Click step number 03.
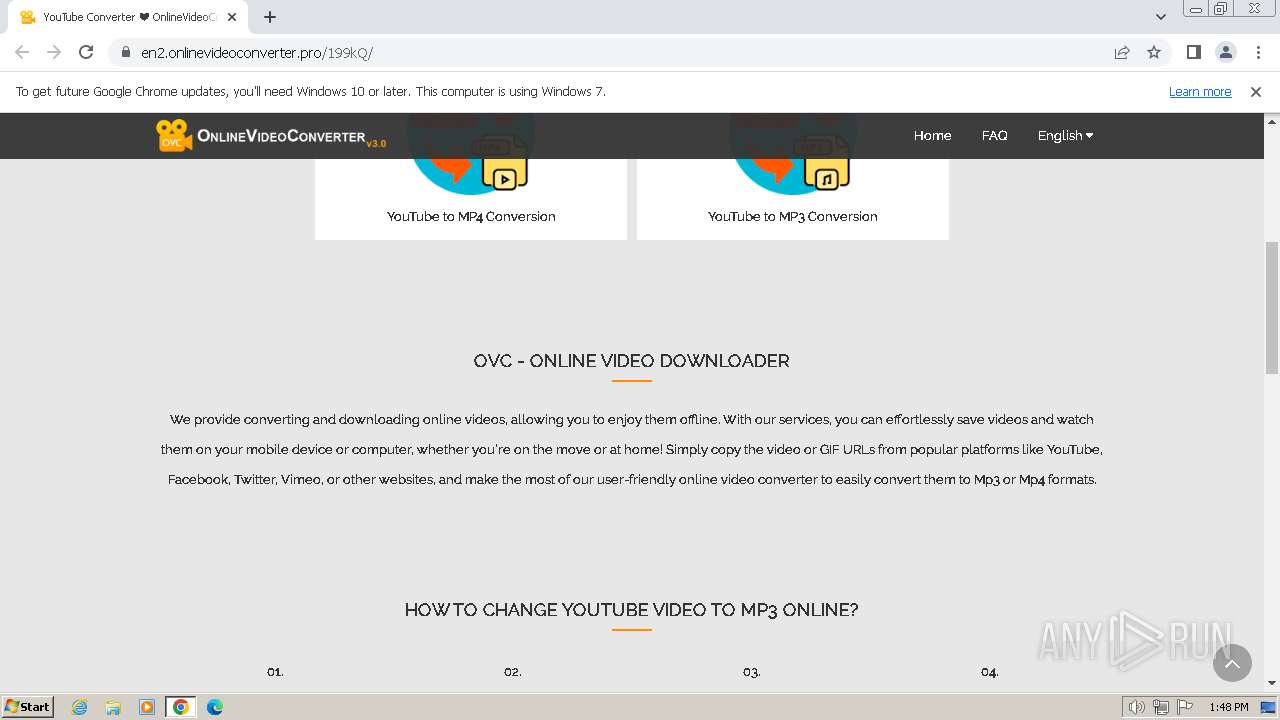1280x720 pixels. 751,672
